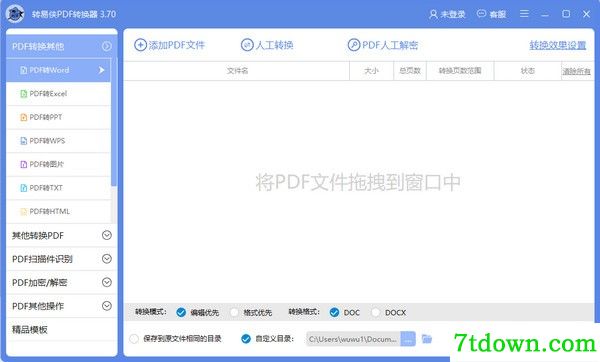Open 转换效果设置 link
Viewport: 600px width, 362px height.
point(558,45)
